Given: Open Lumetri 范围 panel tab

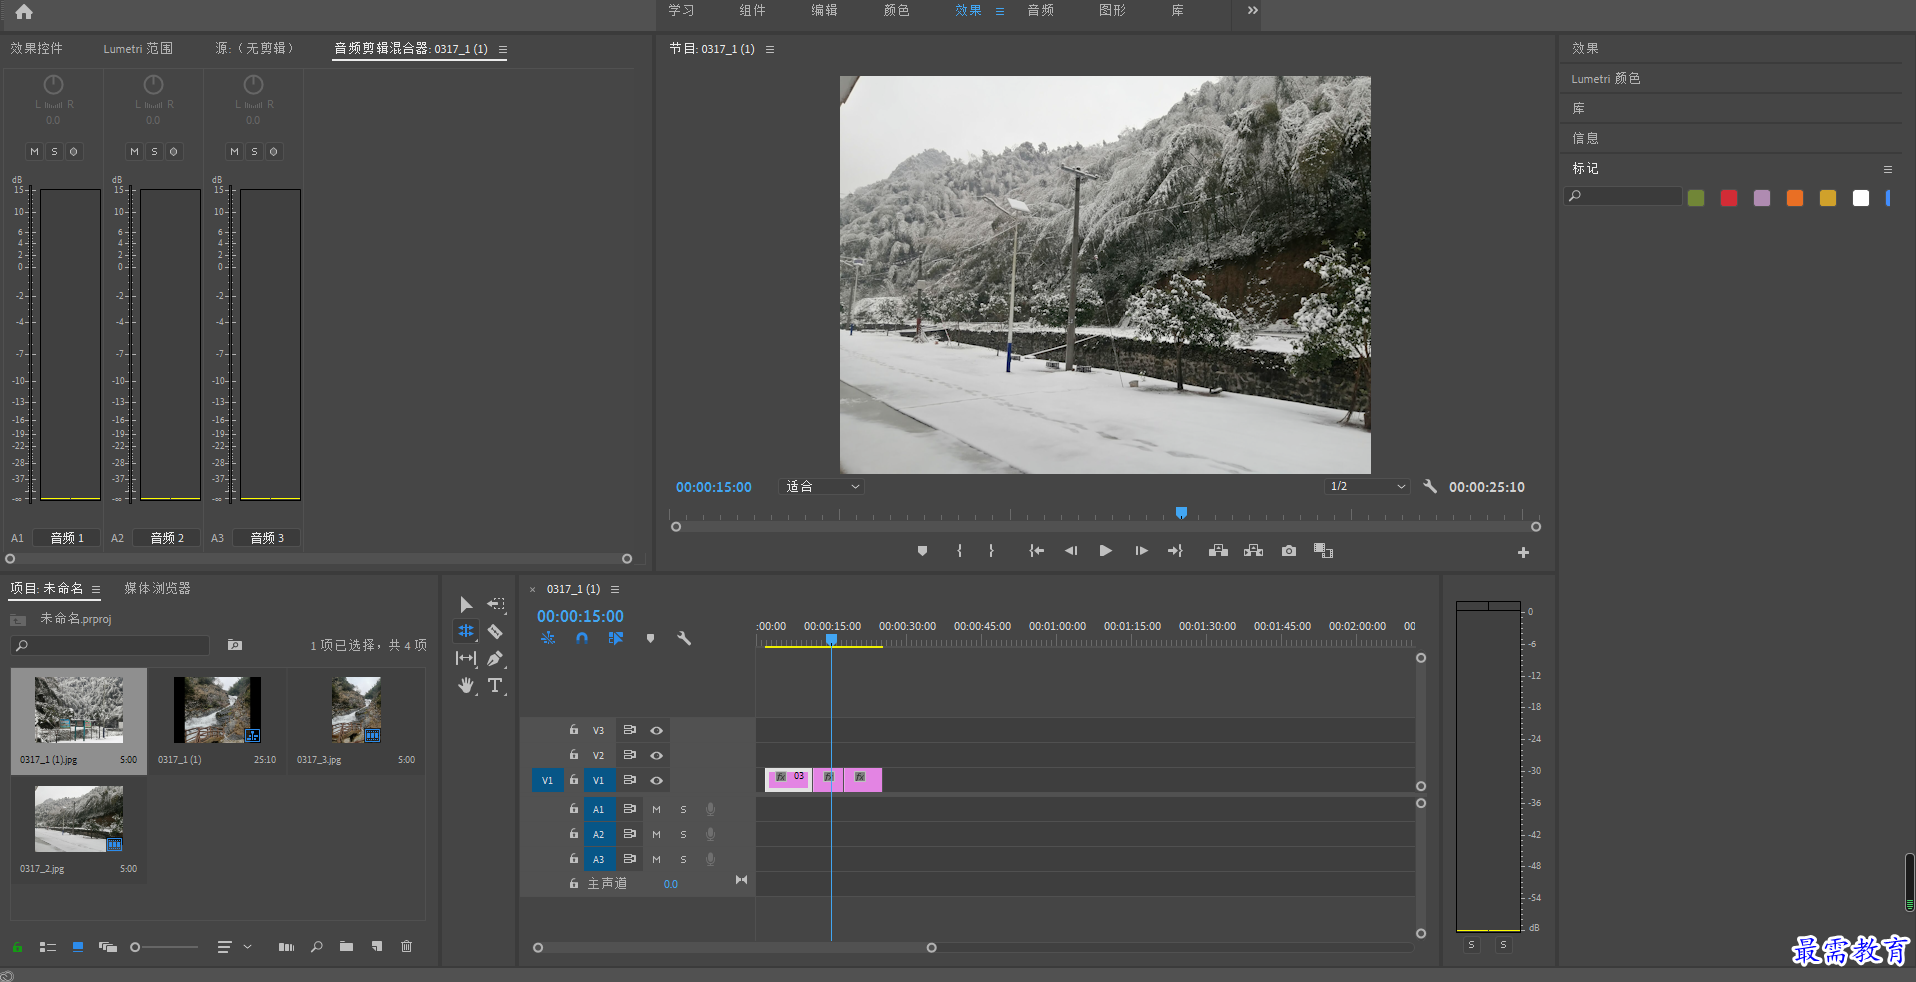Looking at the screenshot, I should [x=138, y=48].
